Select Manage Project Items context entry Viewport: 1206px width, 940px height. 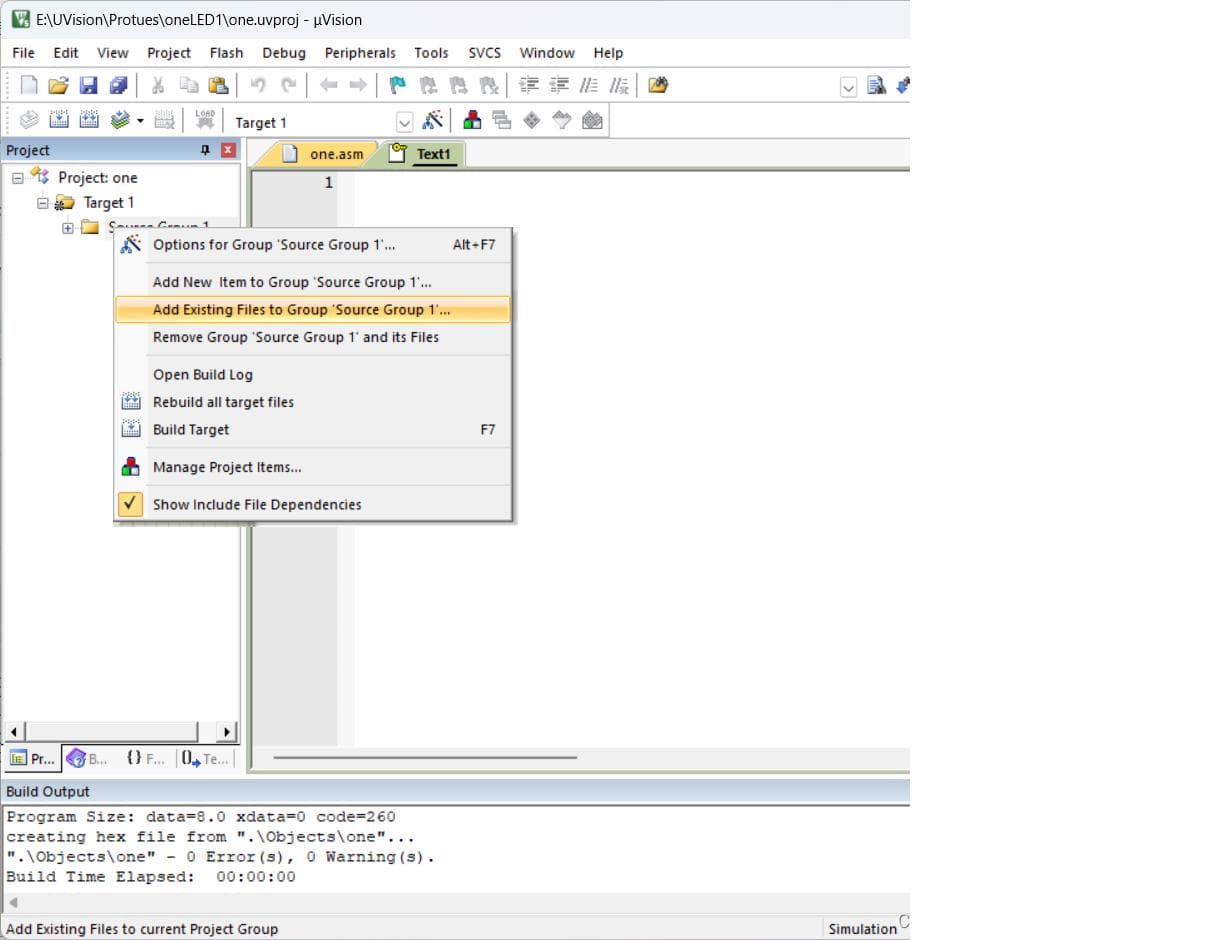pos(313,467)
